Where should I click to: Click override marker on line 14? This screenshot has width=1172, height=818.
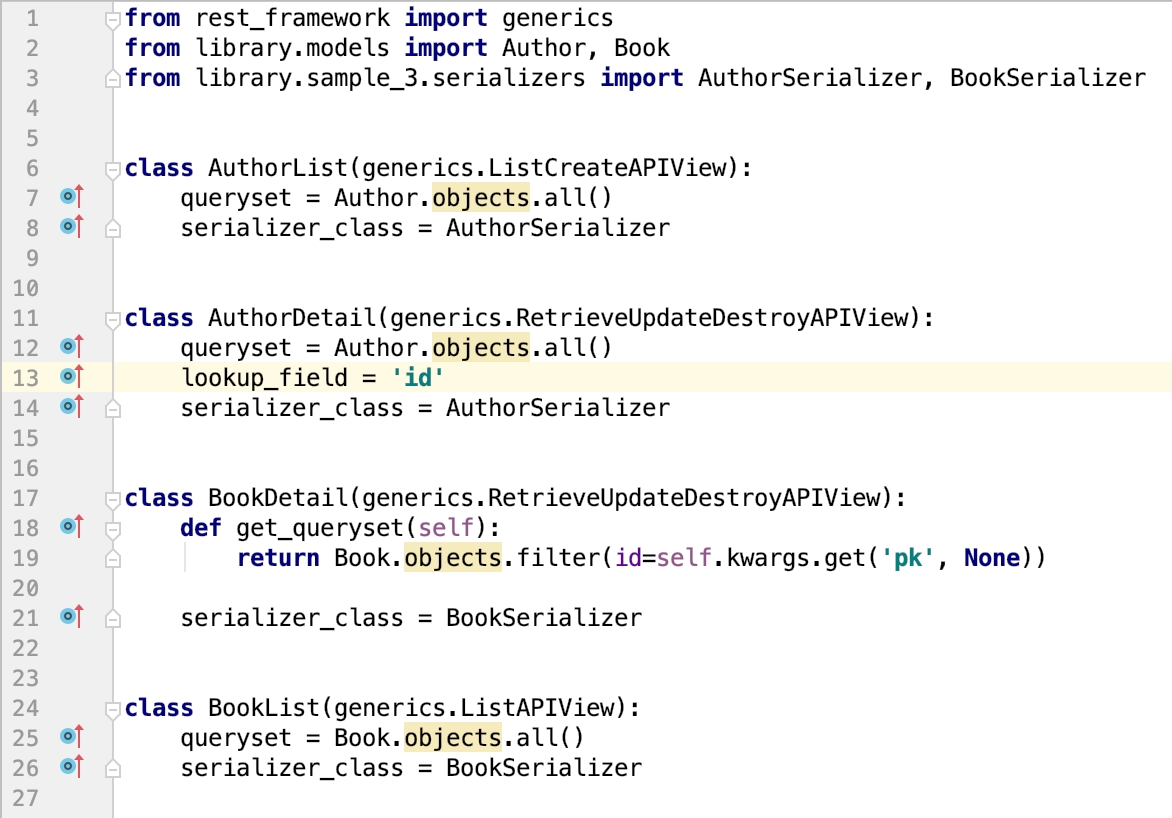(70, 408)
